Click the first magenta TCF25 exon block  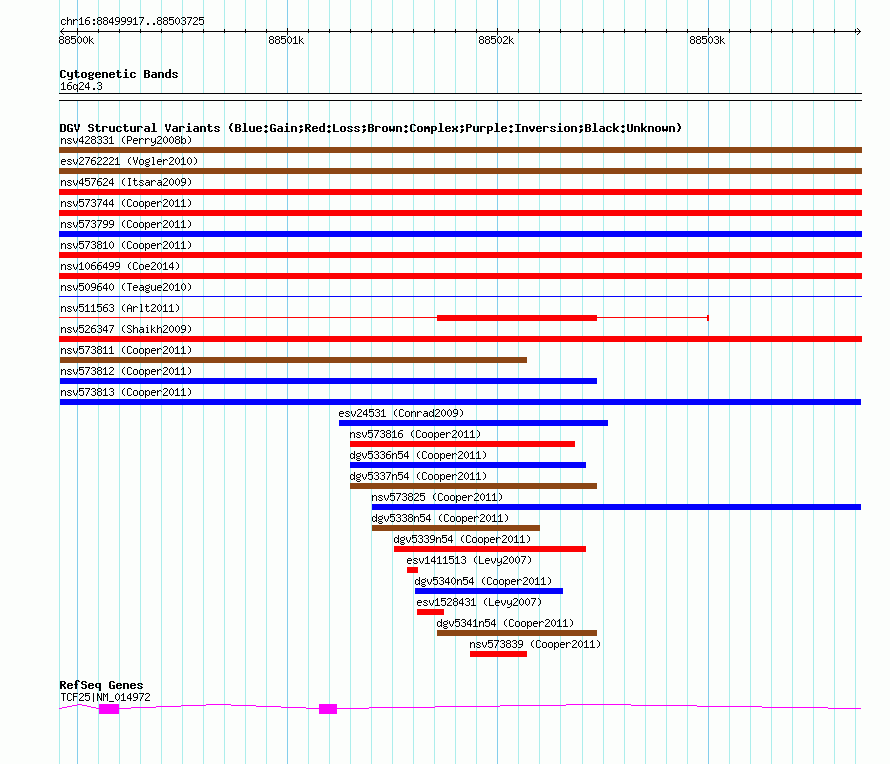[x=109, y=709]
